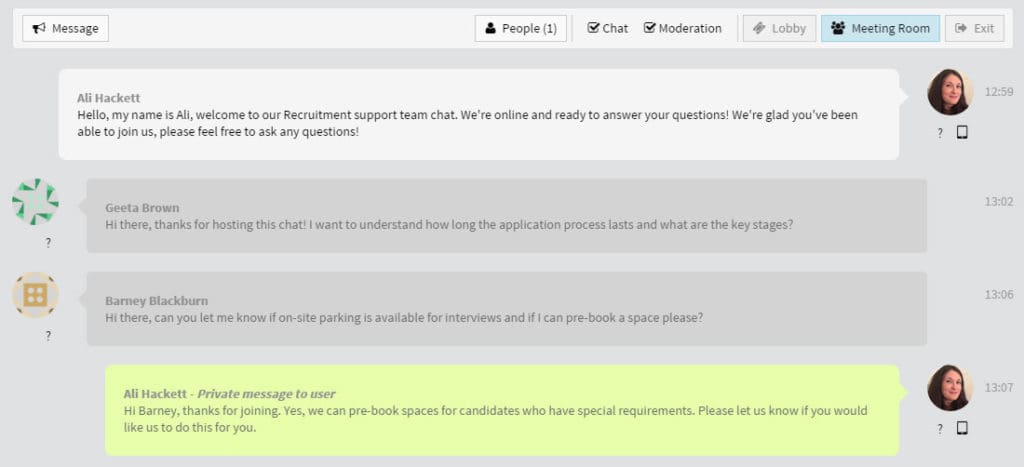Image resolution: width=1024 pixels, height=467 pixels.
Task: Click question mark under Barney Blackburn's avatar
Action: [x=48, y=336]
